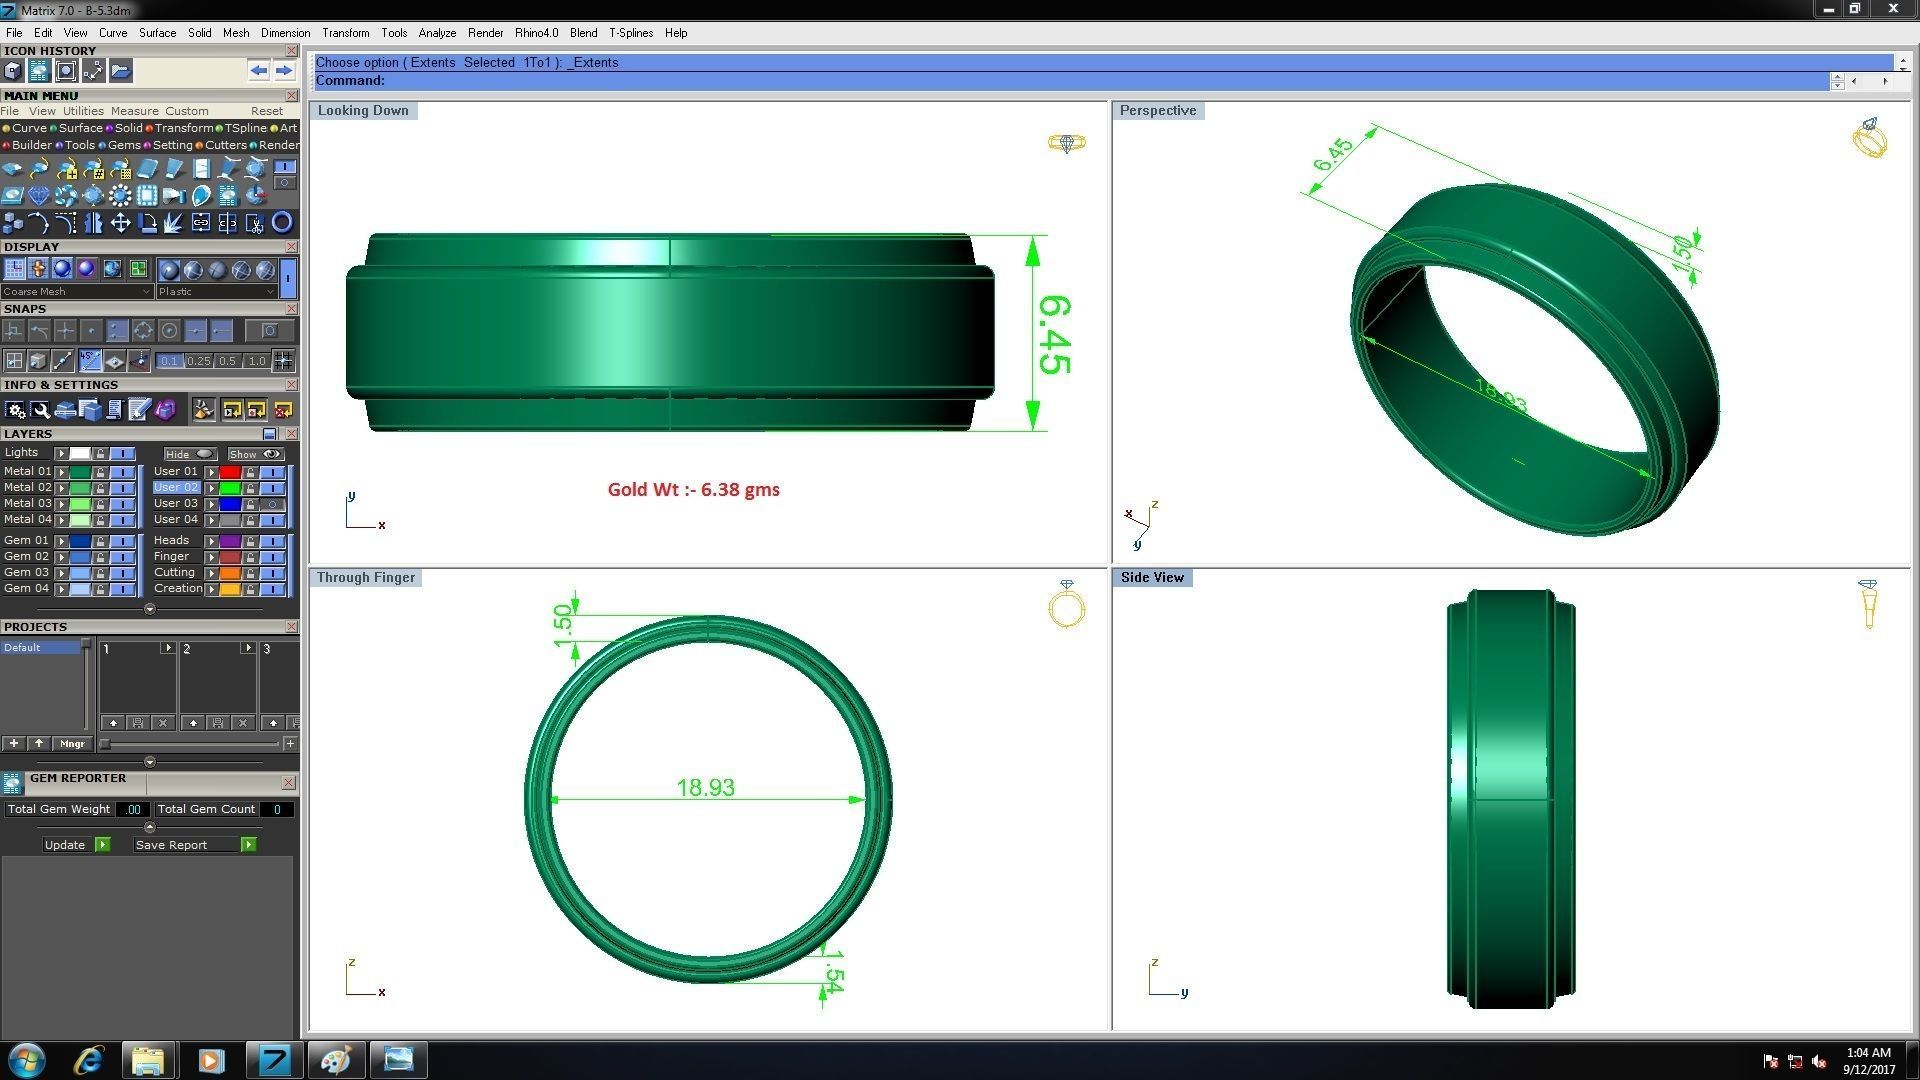Click the red User 01 color swatch
The width and height of the screenshot is (1920, 1080).
(x=230, y=472)
